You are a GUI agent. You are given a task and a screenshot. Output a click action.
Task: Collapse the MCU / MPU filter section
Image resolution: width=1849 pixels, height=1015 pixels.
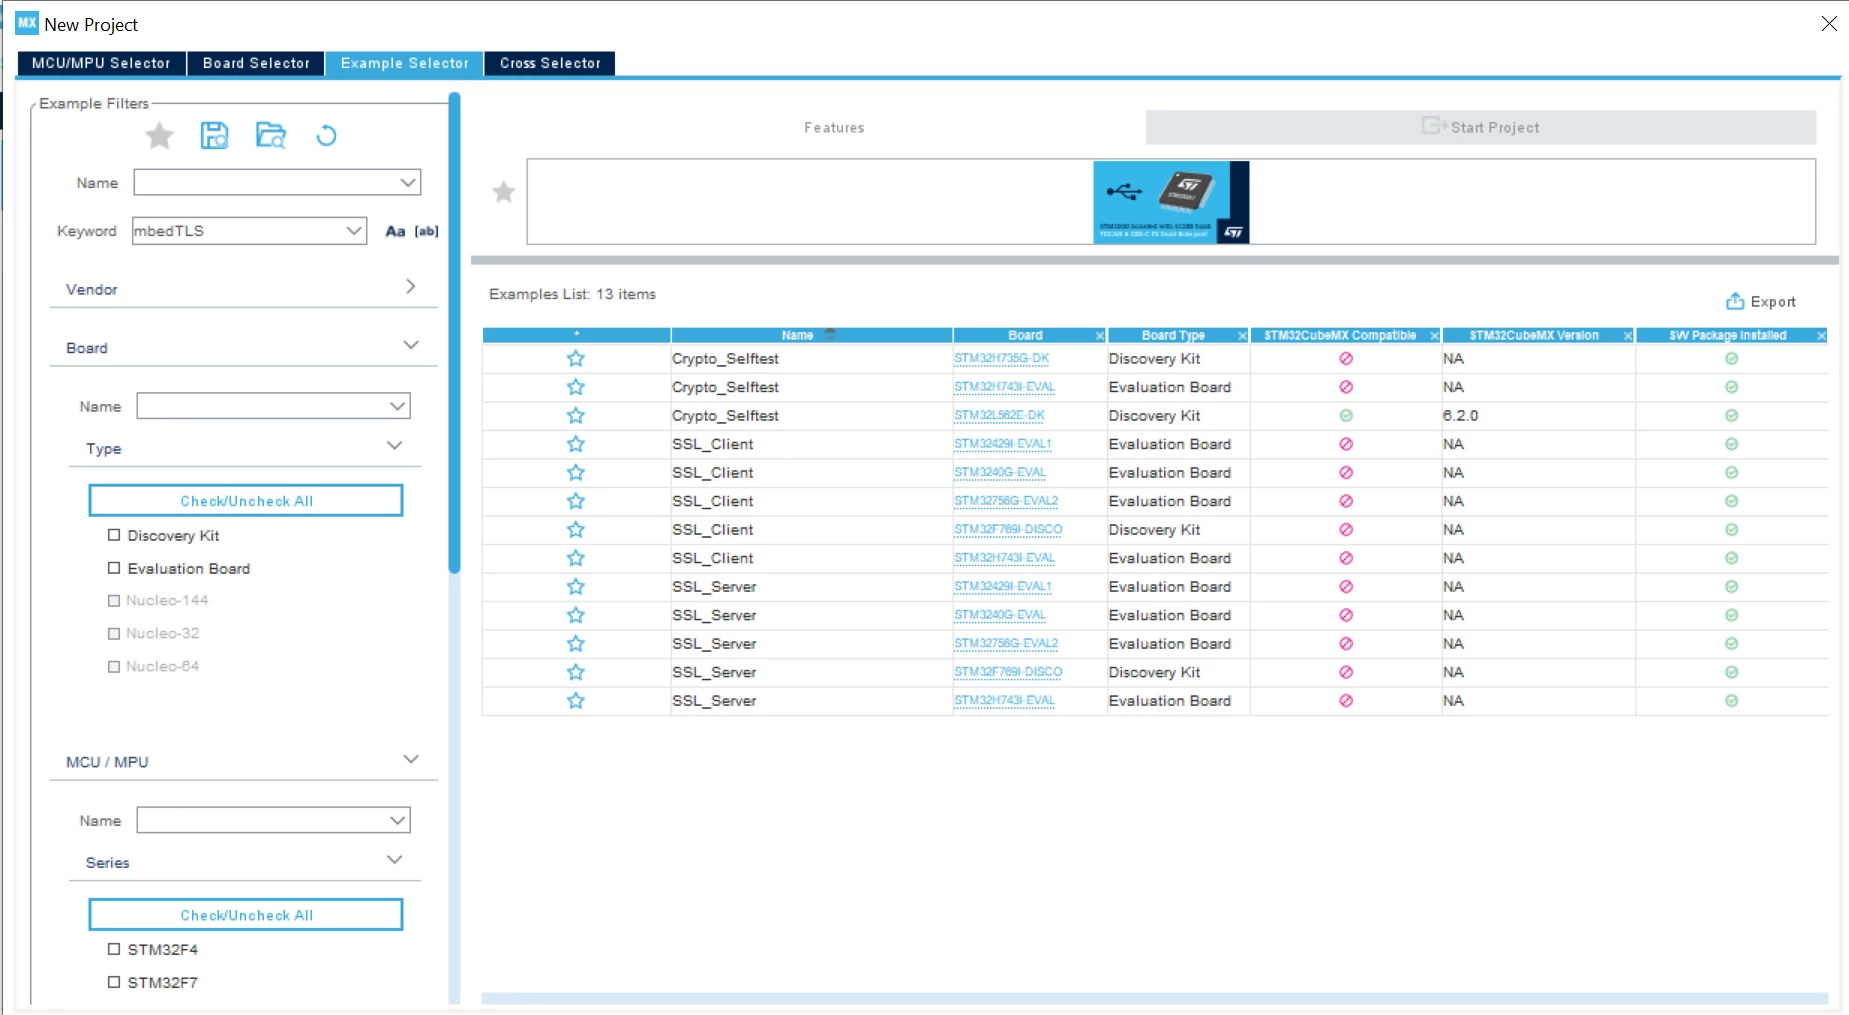[410, 760]
